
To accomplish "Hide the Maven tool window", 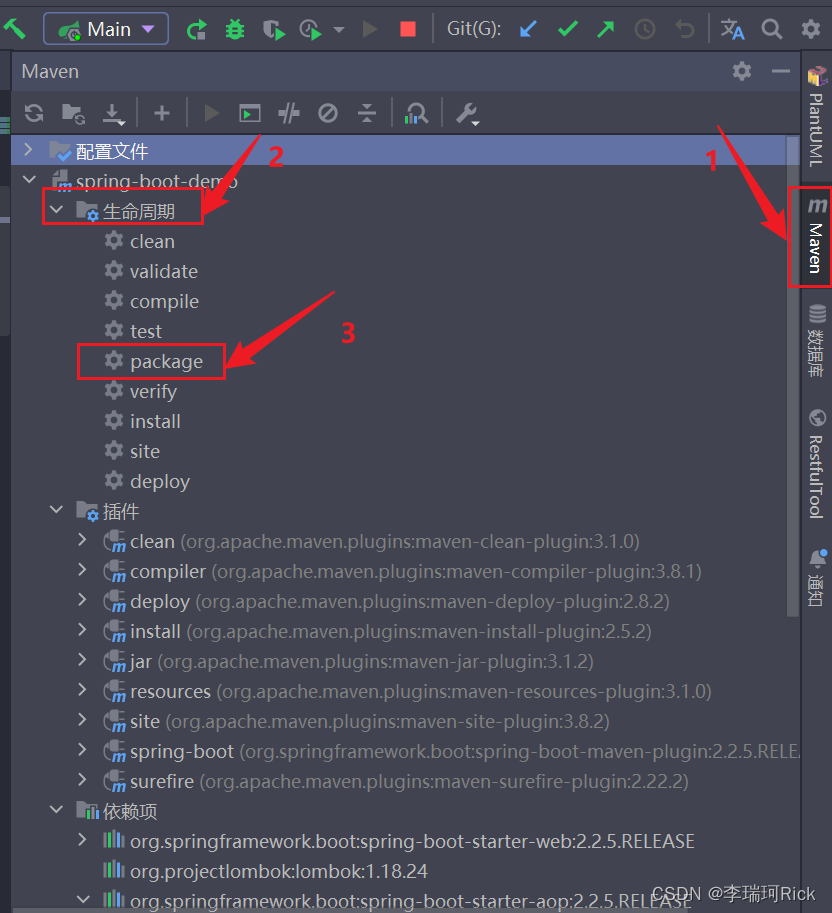I will [x=781, y=71].
